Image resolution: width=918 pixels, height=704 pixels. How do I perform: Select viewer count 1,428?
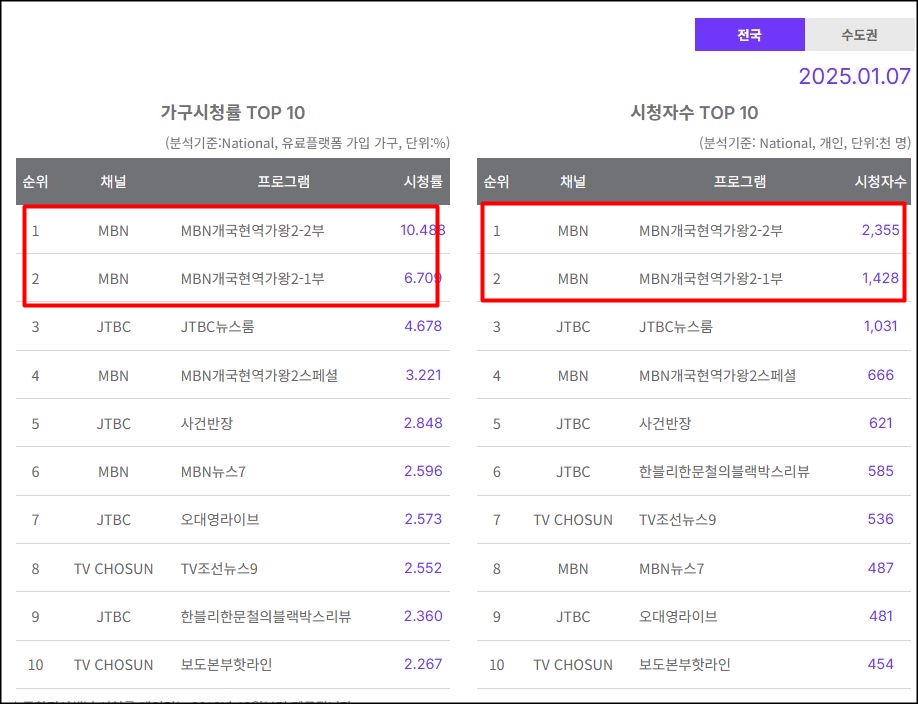881,278
